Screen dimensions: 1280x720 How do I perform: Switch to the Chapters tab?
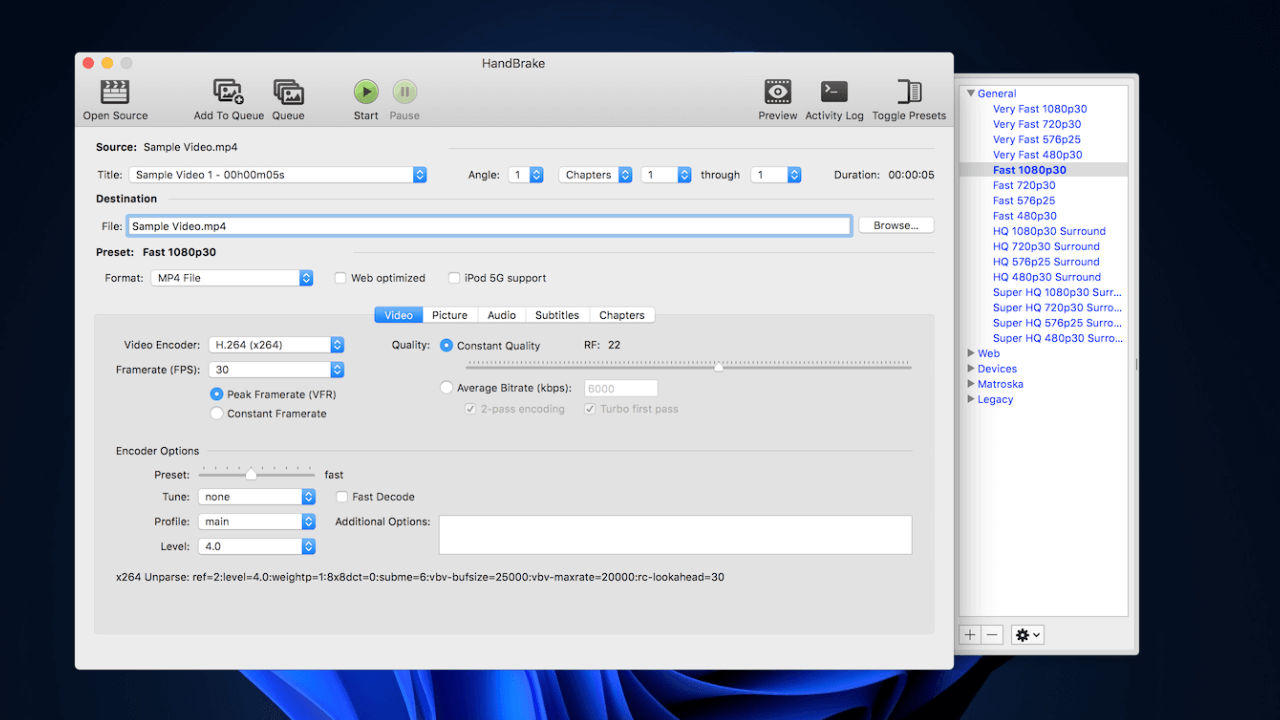point(622,315)
